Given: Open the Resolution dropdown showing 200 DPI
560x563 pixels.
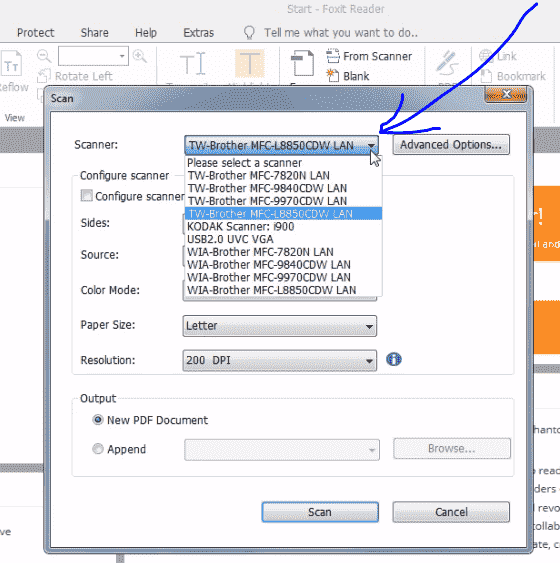Looking at the screenshot, I should (280, 360).
